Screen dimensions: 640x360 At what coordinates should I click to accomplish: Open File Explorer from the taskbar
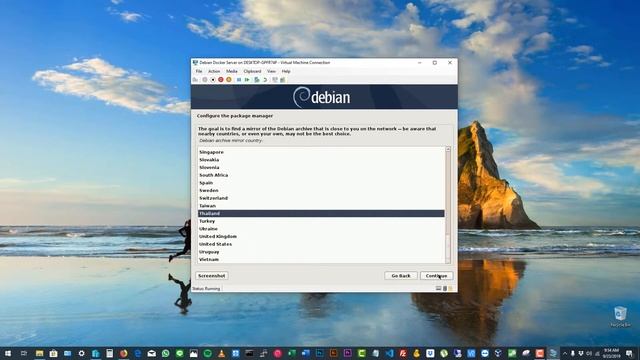pos(40,353)
